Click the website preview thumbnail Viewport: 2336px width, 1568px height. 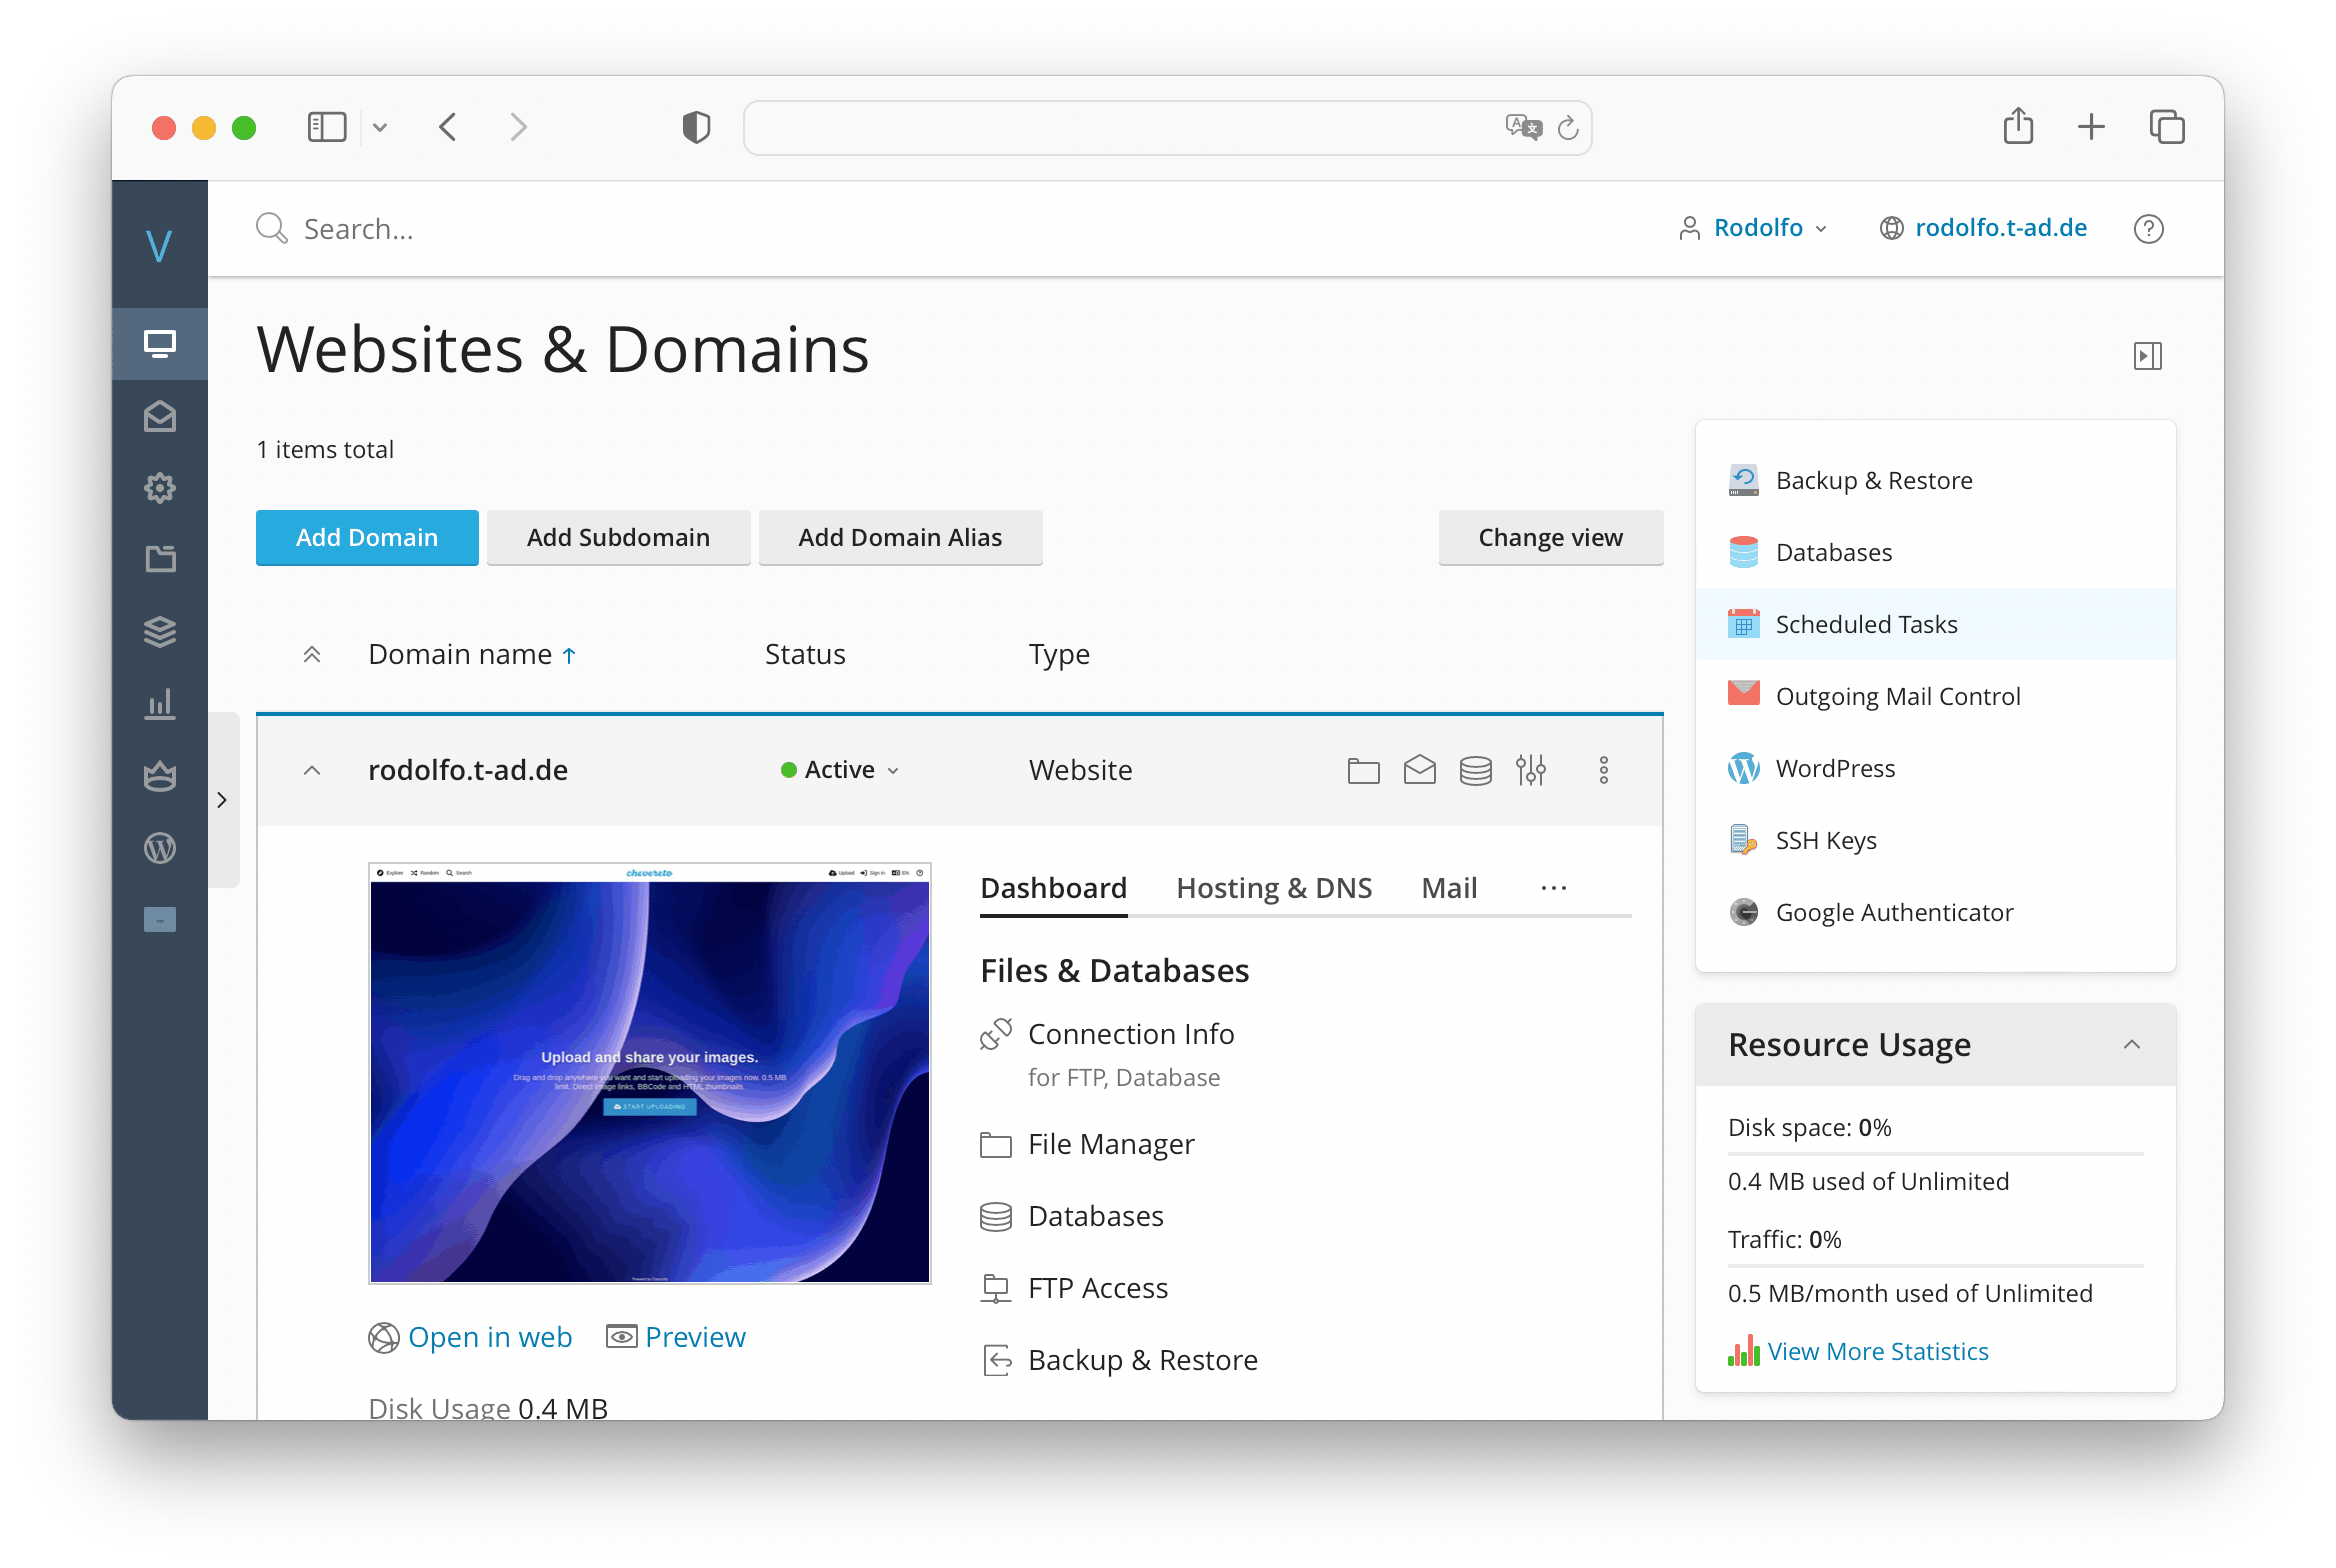(650, 1073)
